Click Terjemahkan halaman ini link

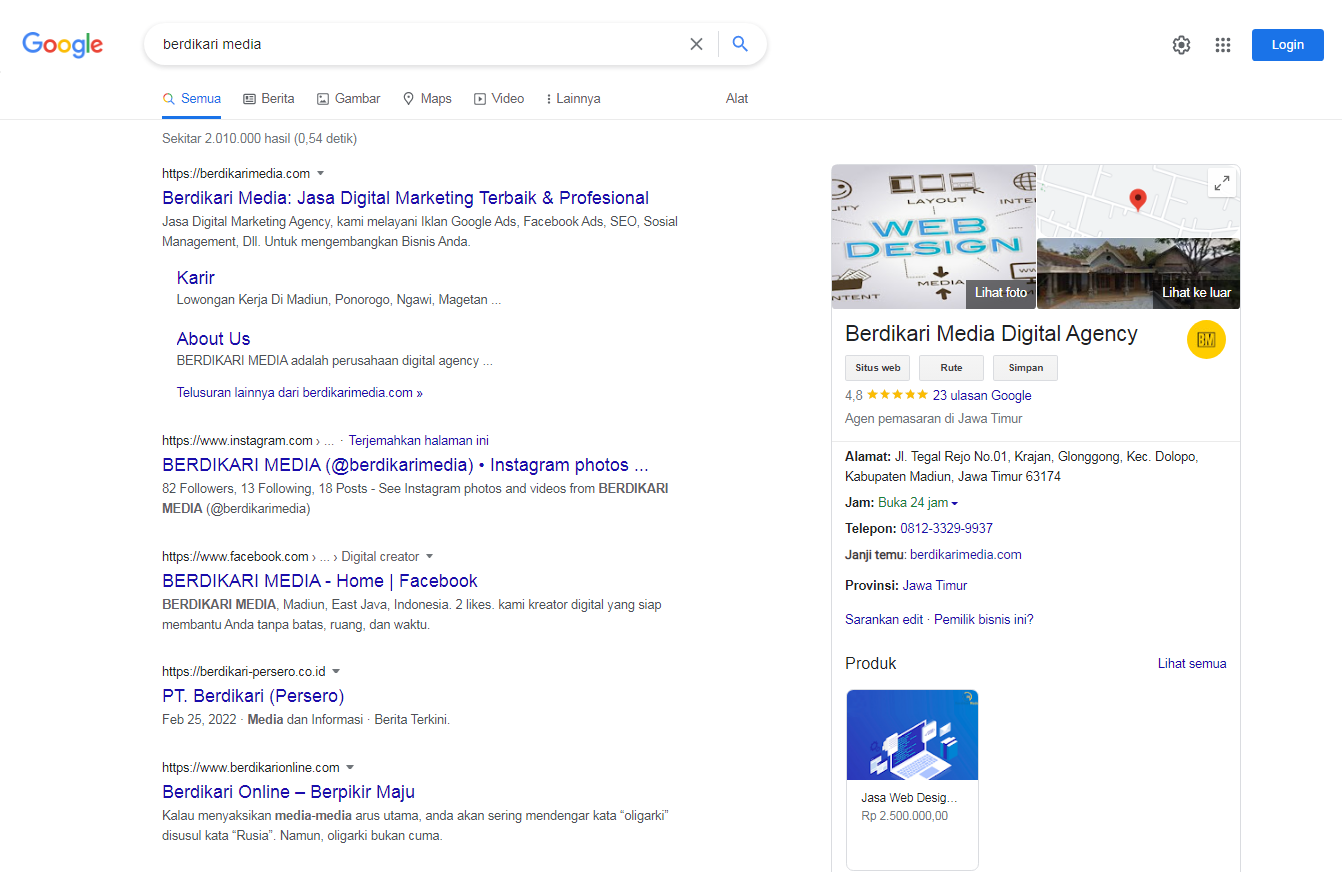coord(418,440)
